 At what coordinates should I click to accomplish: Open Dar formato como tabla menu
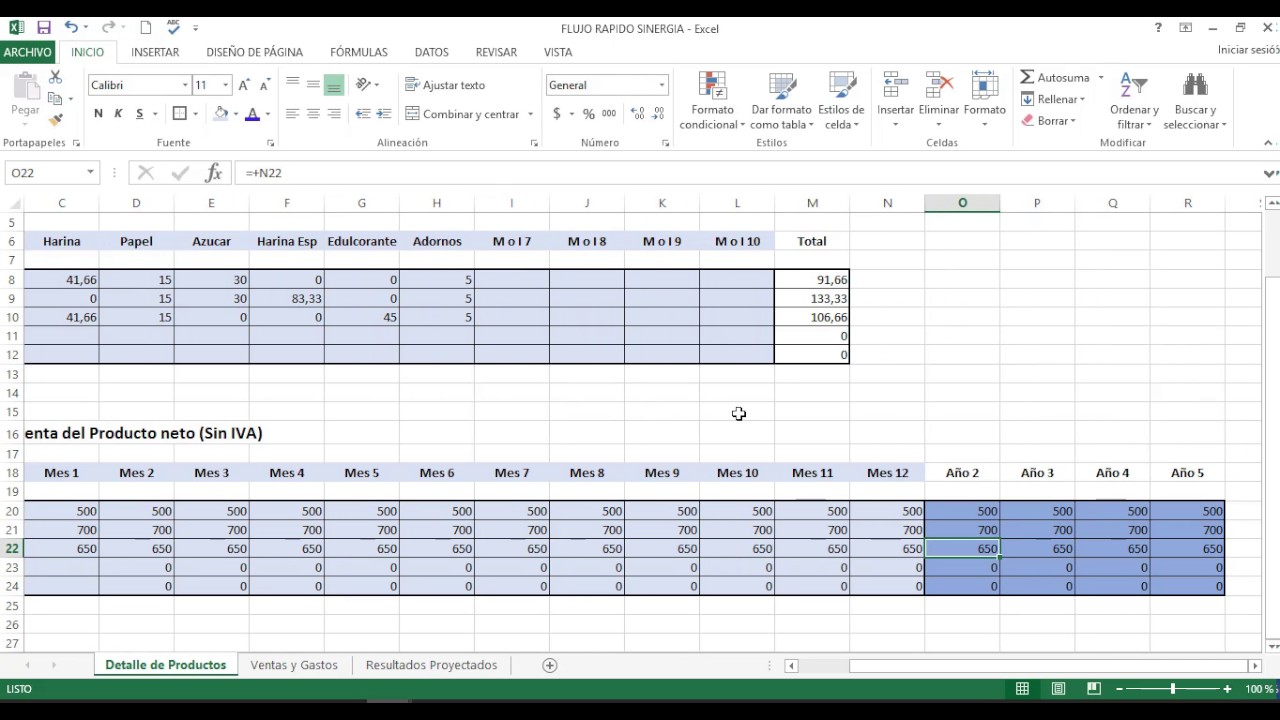[781, 101]
